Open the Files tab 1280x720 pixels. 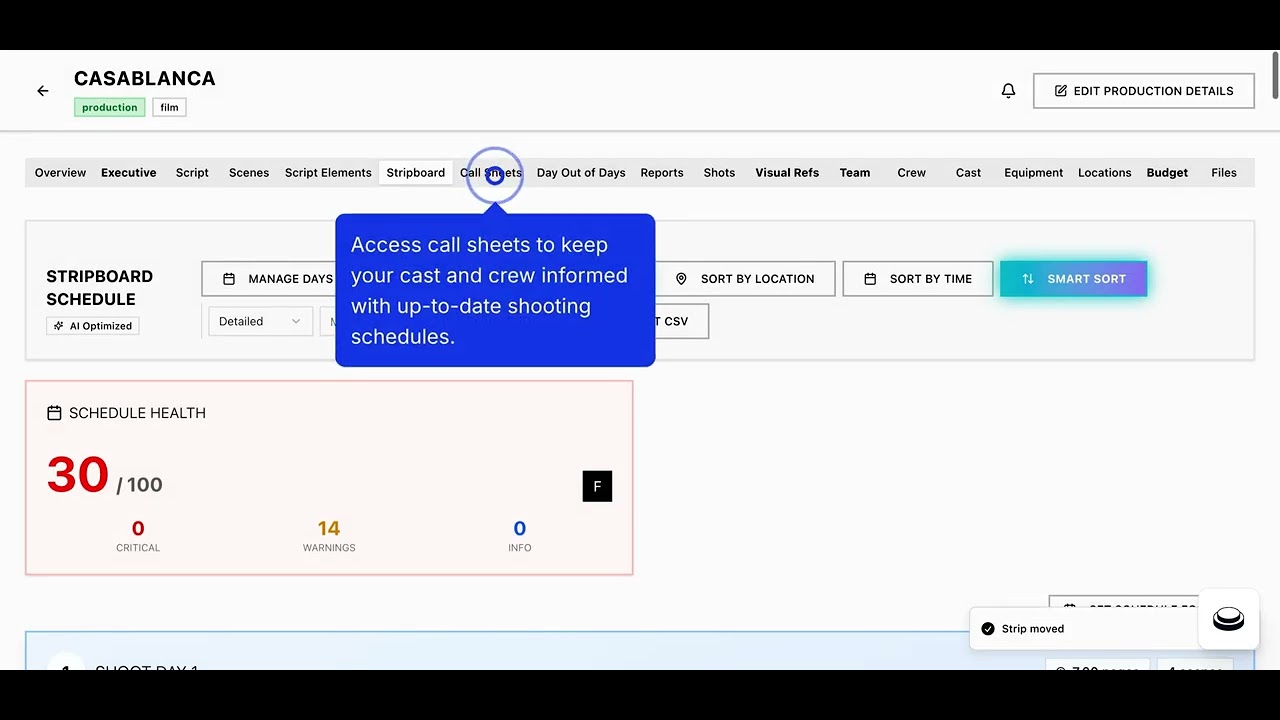(x=1224, y=173)
